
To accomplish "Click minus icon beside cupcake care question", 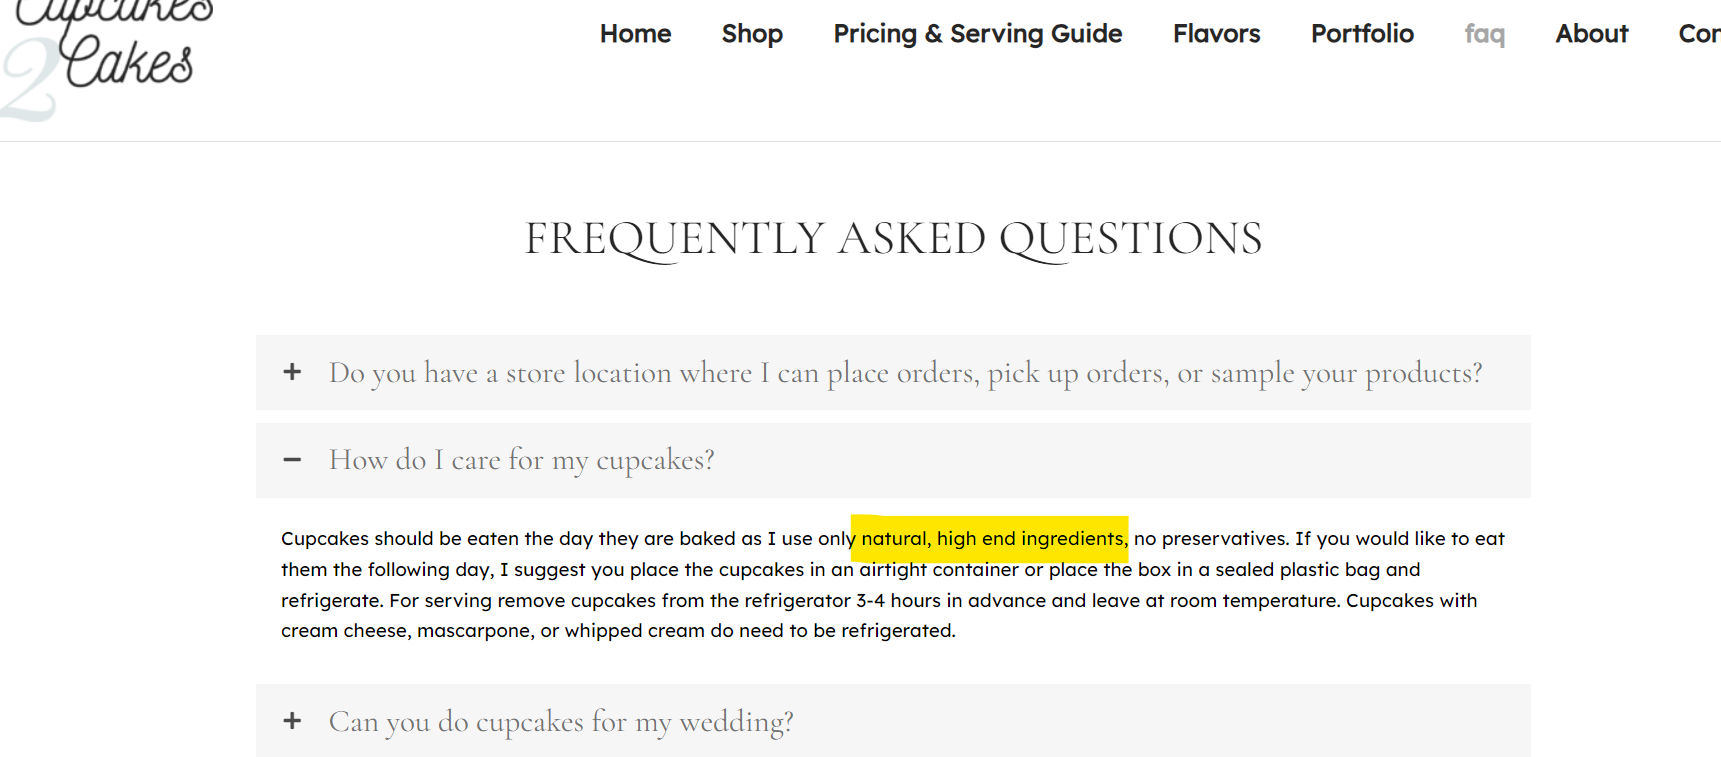I will point(292,460).
